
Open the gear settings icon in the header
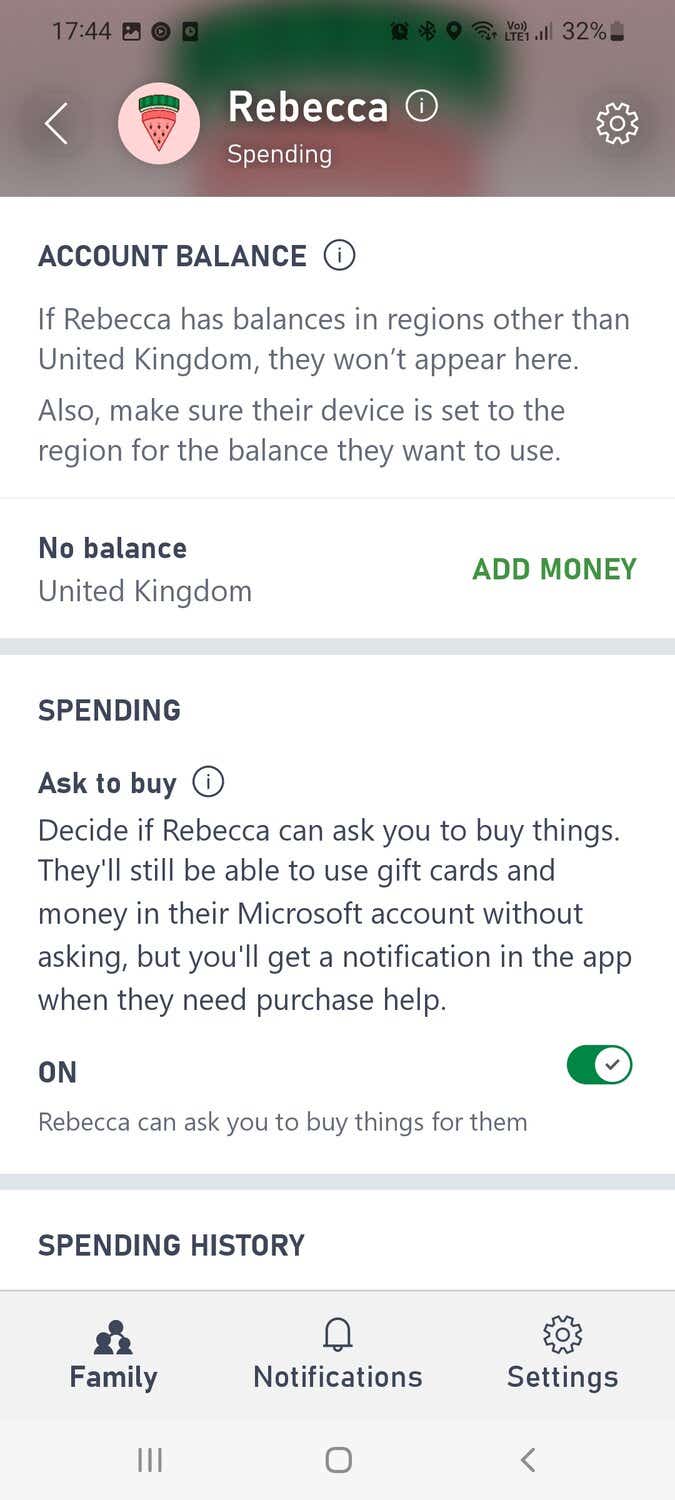pos(617,124)
